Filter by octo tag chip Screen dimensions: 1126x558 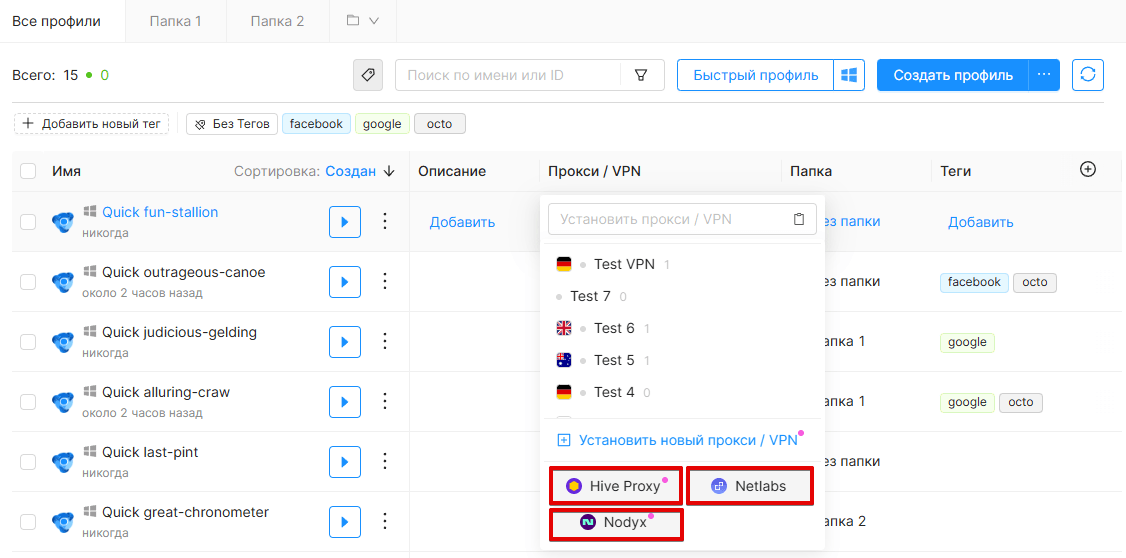pos(439,124)
